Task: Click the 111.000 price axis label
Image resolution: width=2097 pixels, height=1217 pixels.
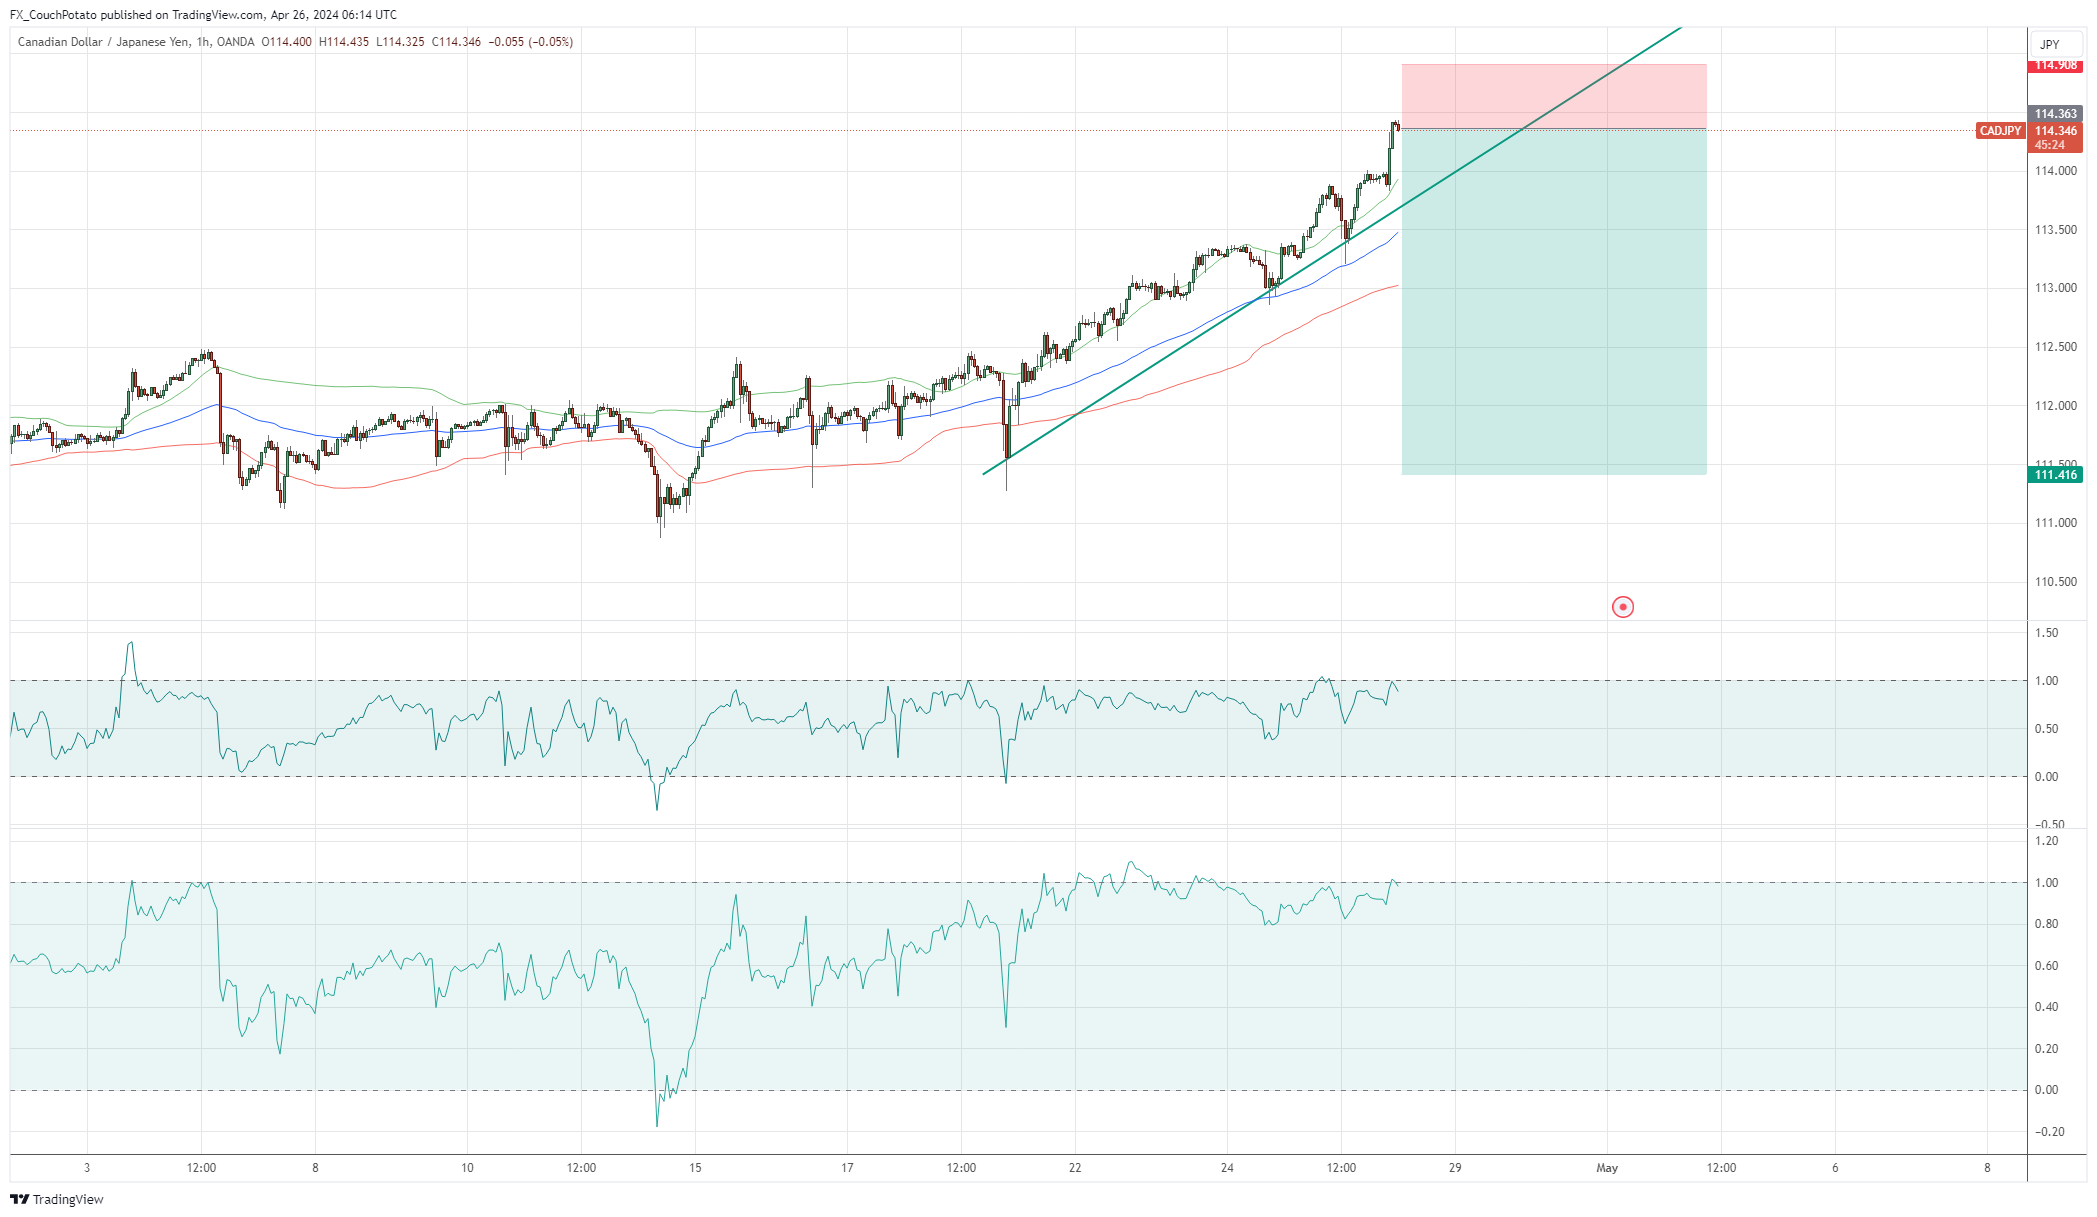Action: (x=2055, y=523)
